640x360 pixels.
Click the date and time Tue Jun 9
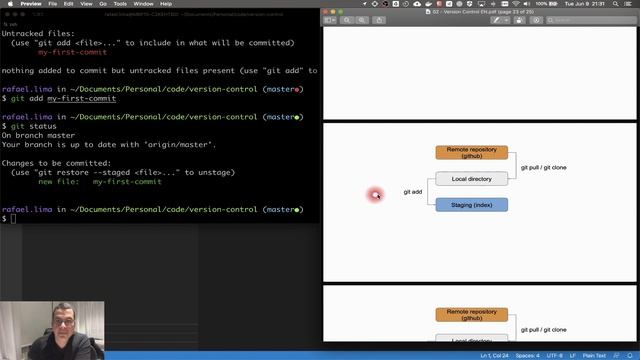click(584, 4)
